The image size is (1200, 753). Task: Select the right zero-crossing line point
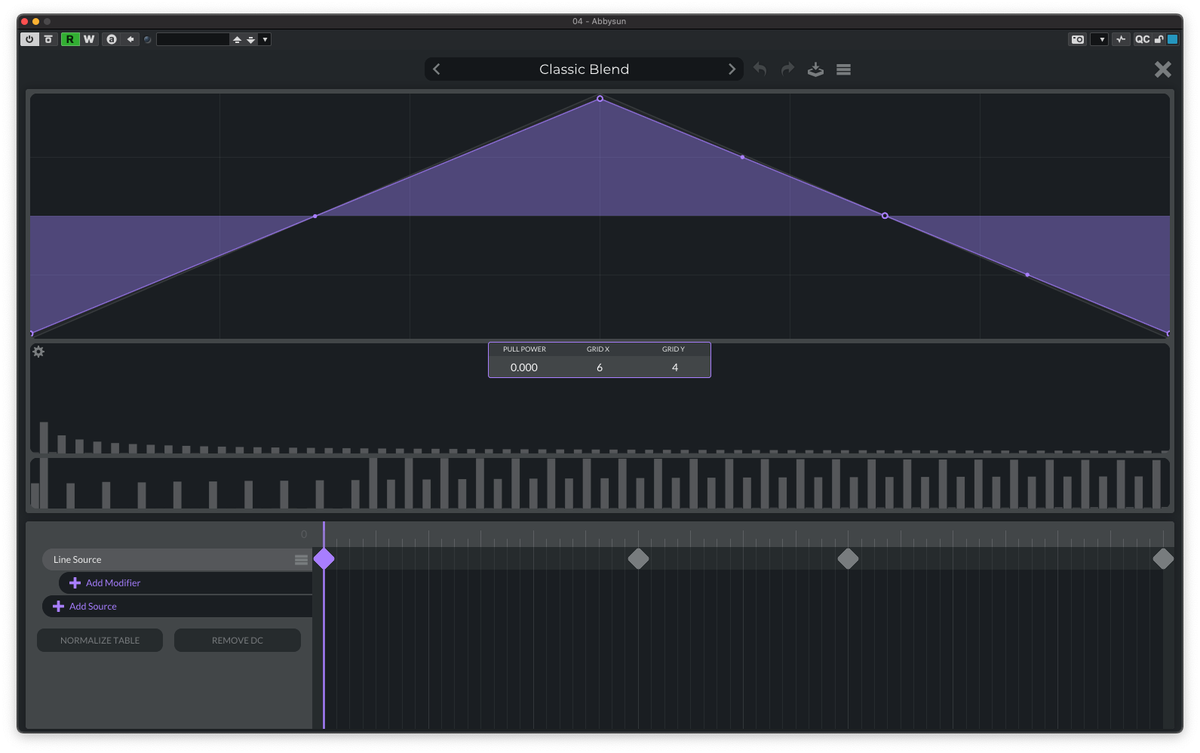[885, 216]
